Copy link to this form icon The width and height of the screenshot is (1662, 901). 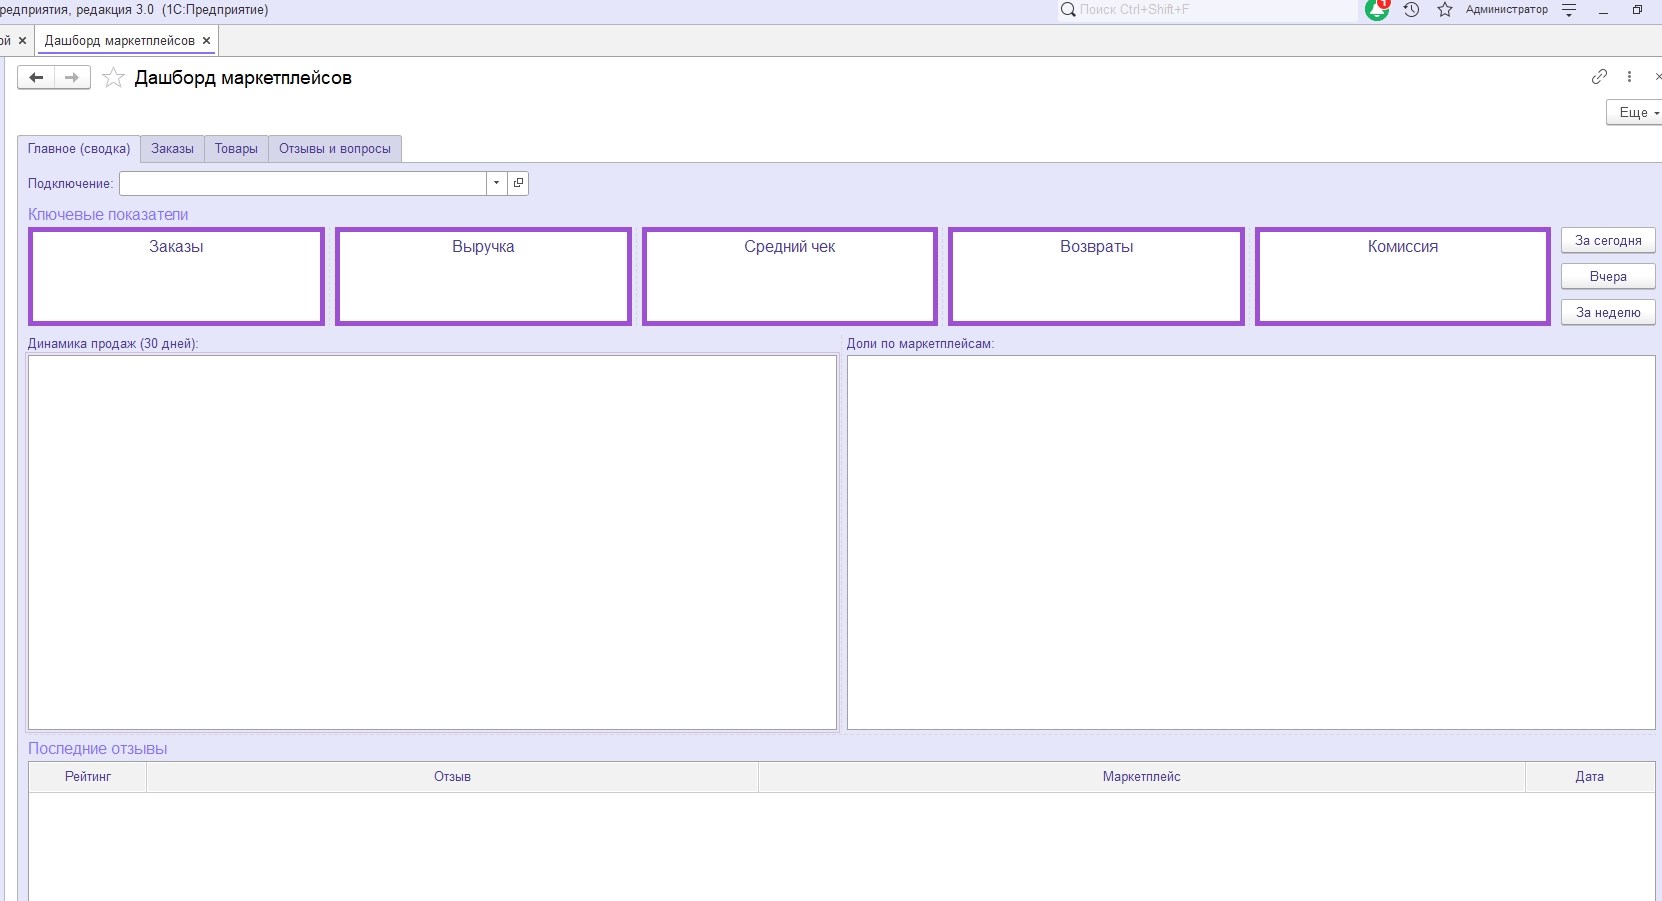1600,77
